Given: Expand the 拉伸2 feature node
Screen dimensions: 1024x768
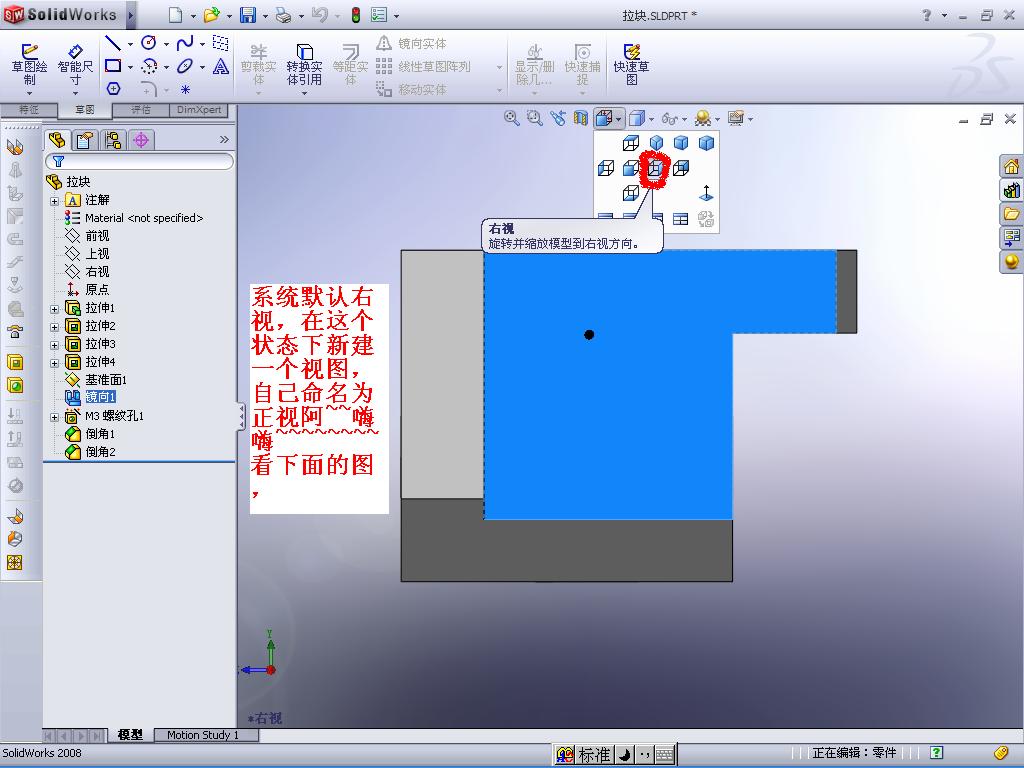Looking at the screenshot, I should click(55, 327).
